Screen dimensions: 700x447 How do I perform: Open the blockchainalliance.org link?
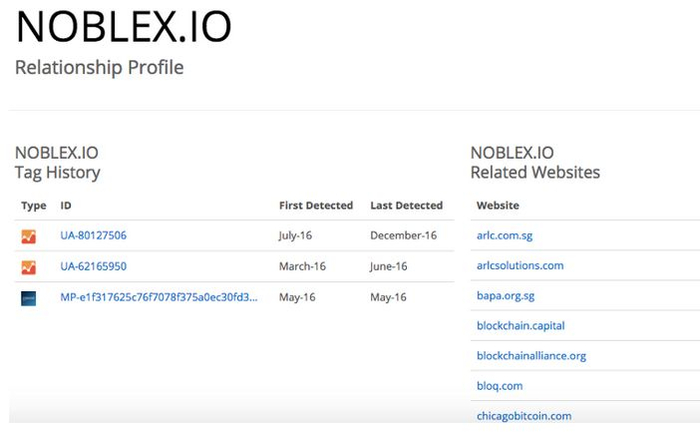coord(531,356)
